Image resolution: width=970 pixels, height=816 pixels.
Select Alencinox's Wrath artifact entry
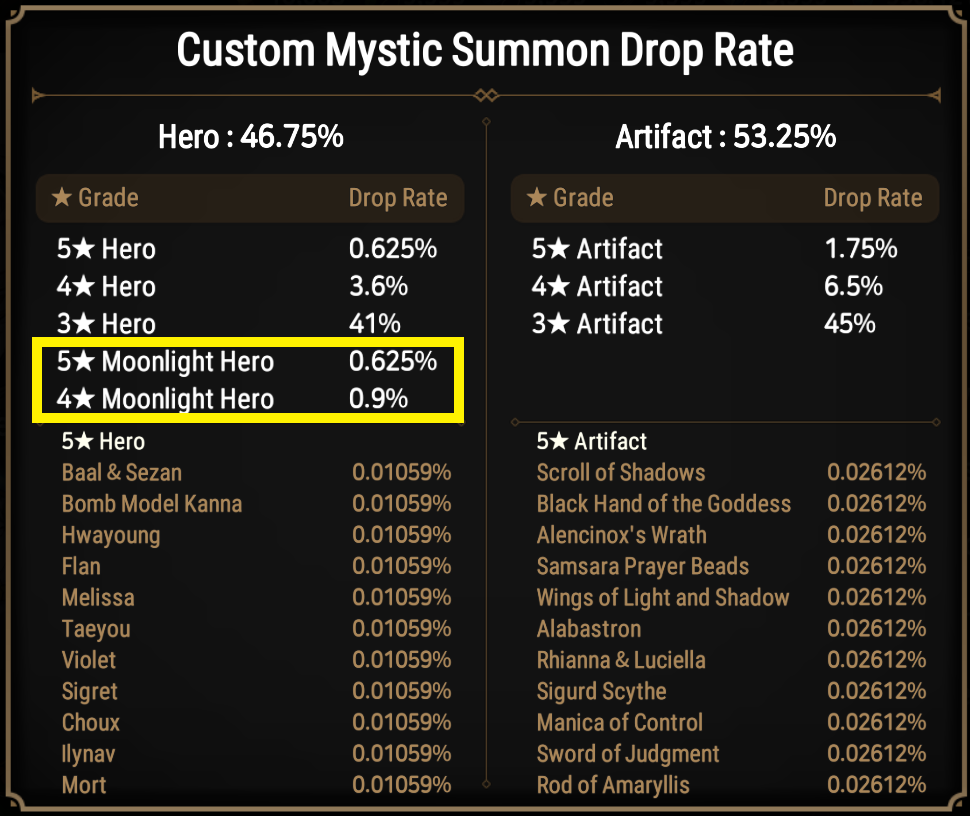coord(621,535)
